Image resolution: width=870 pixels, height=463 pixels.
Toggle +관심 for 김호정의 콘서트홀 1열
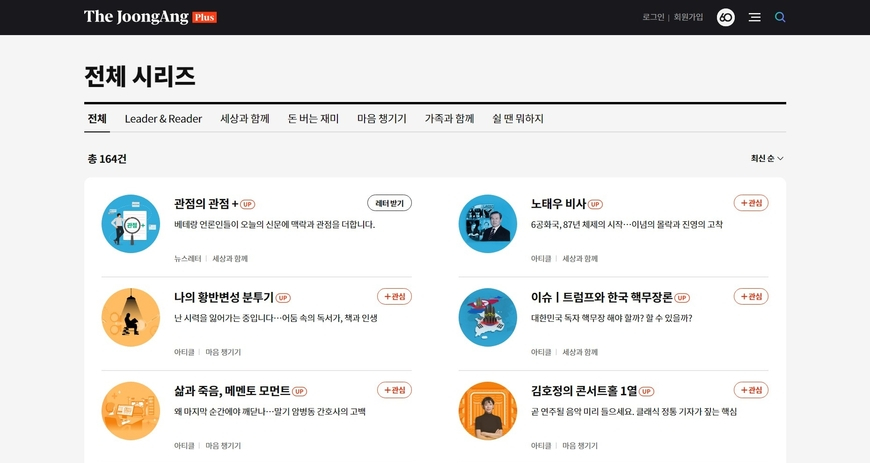coord(751,390)
